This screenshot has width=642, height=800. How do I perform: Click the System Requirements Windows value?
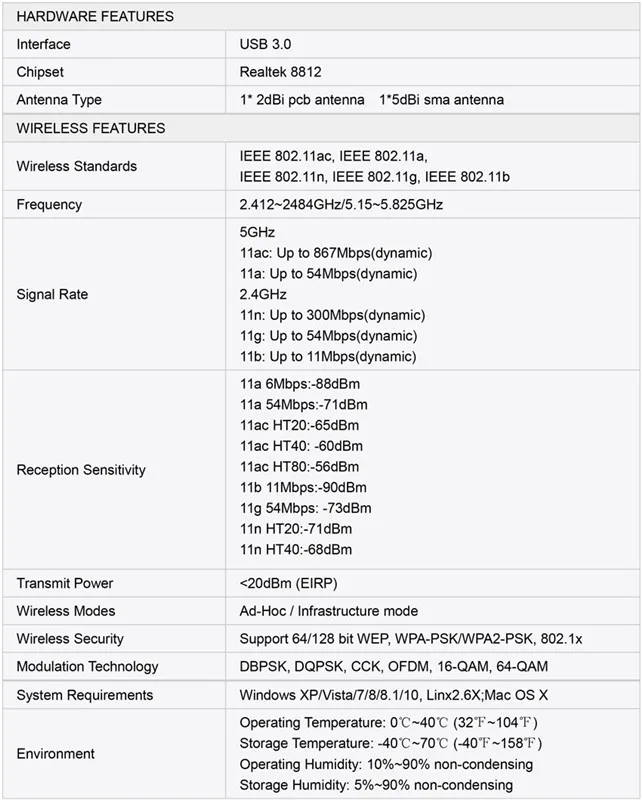coord(393,695)
